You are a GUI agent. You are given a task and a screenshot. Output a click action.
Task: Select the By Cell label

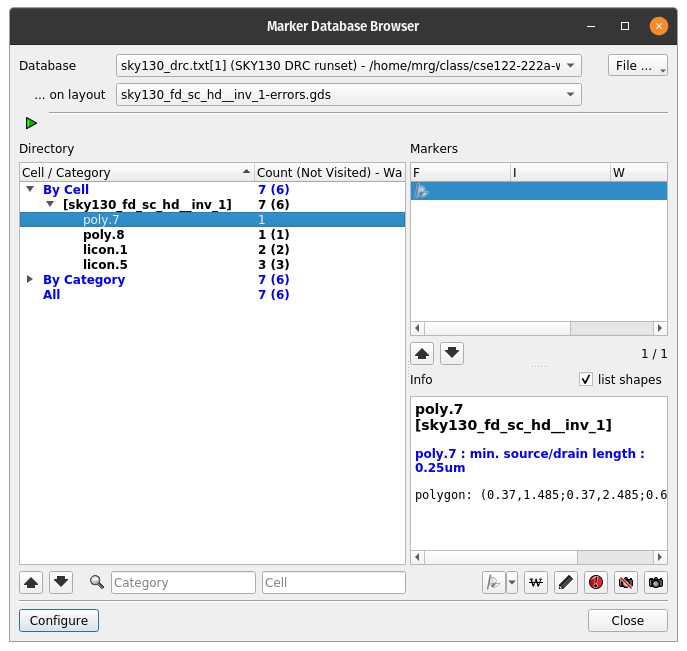click(x=66, y=189)
